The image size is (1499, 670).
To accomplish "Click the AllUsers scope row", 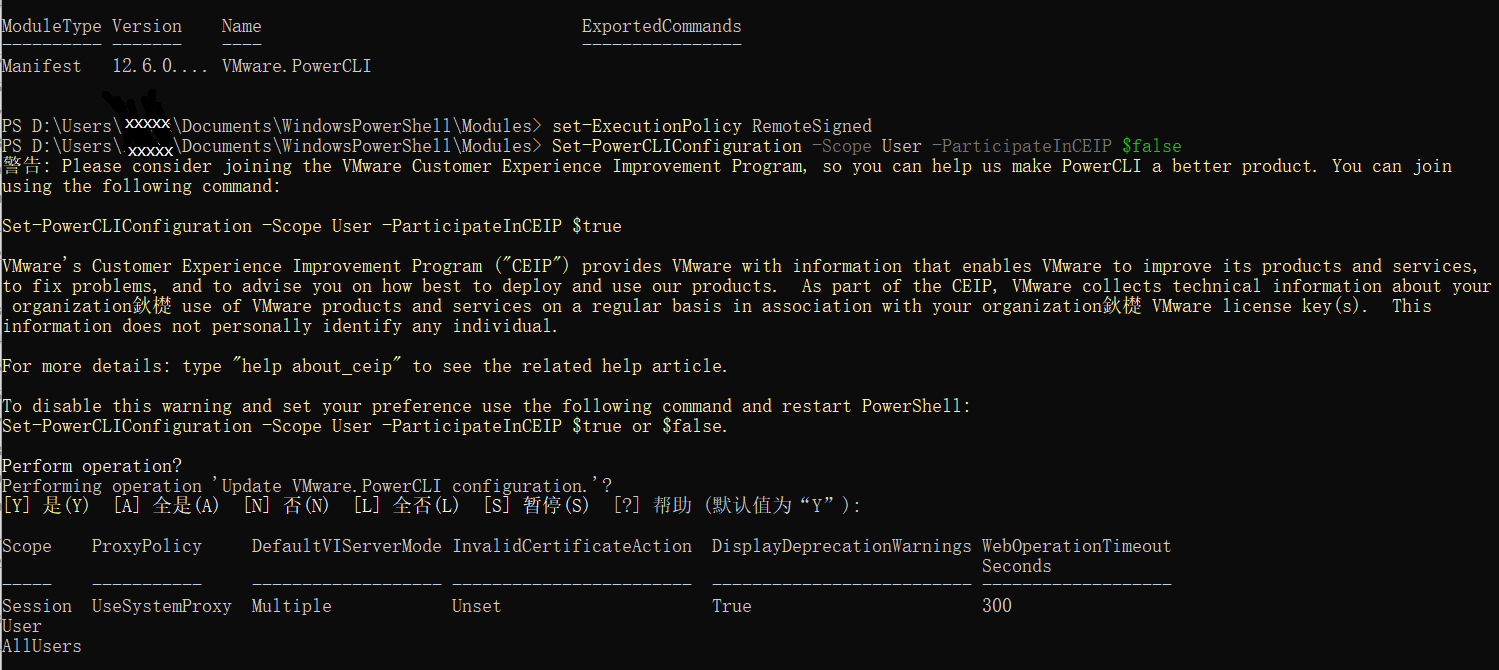I will pos(41,646).
